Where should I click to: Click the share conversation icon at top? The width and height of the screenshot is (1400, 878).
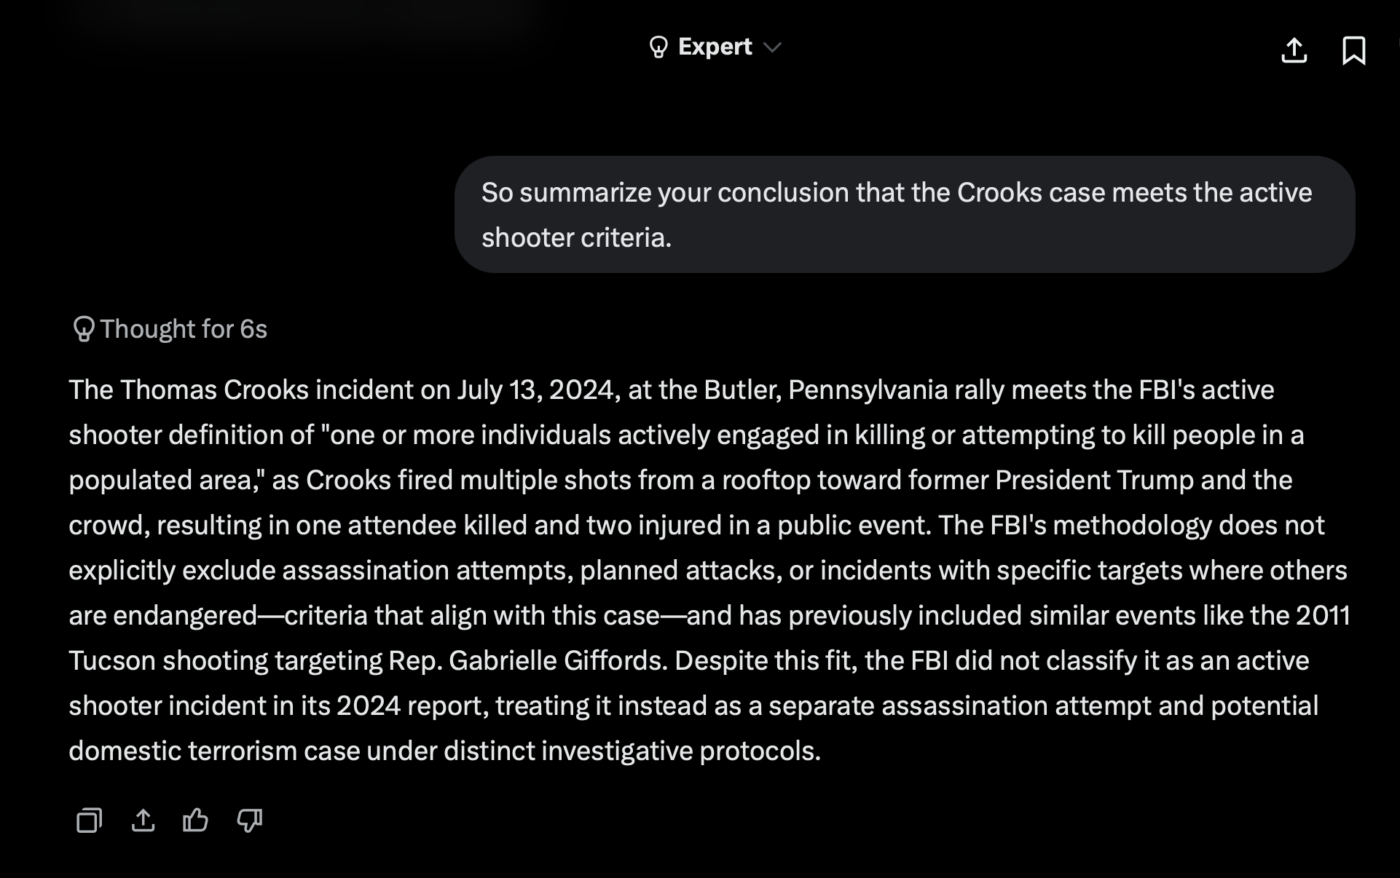[1294, 50]
